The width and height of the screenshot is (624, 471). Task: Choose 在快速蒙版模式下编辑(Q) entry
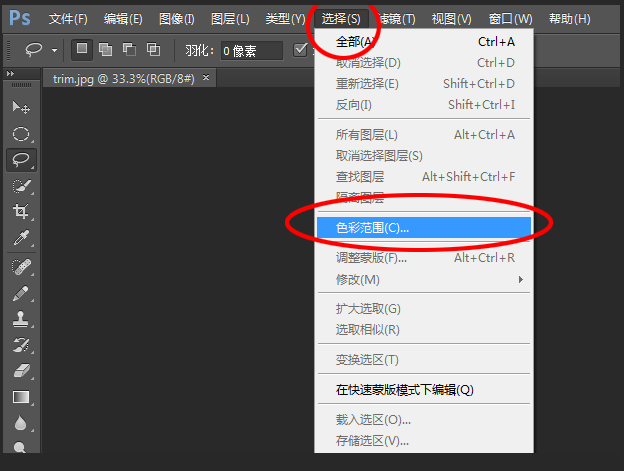(x=424, y=390)
